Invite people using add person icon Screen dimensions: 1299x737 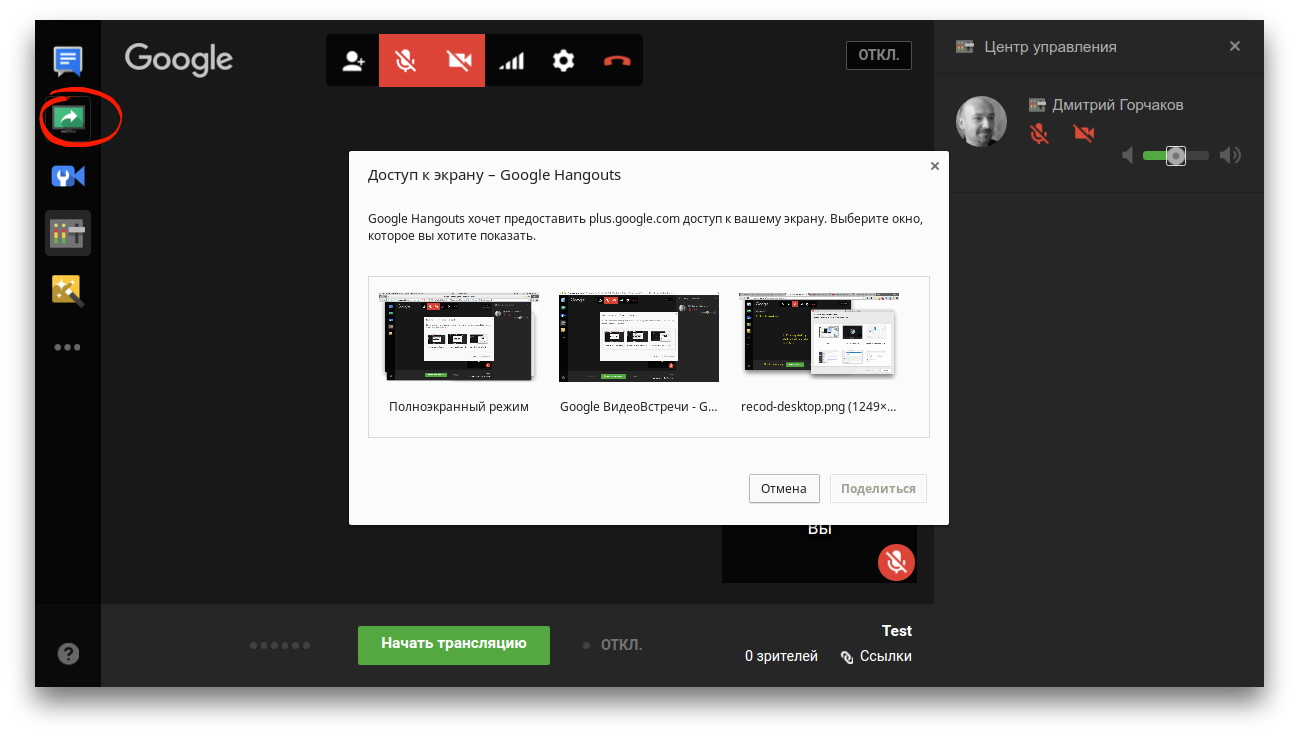coord(353,61)
